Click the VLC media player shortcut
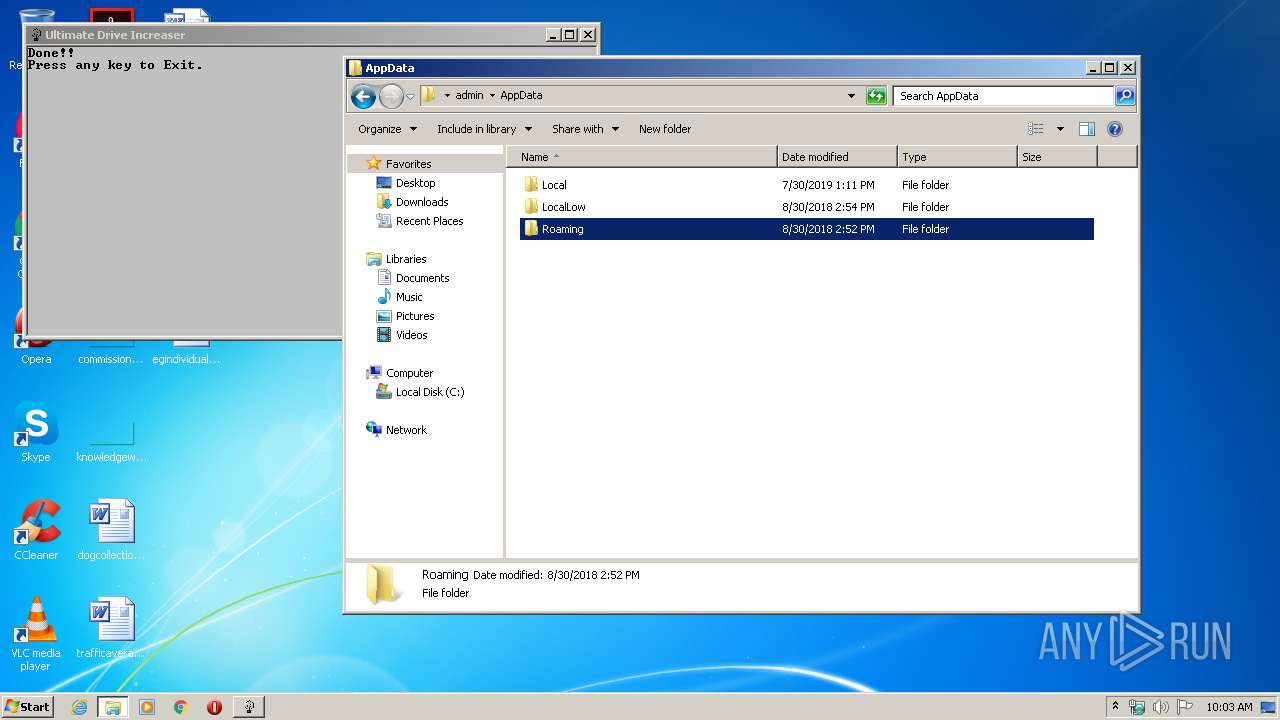The width and height of the screenshot is (1280, 720). click(x=36, y=634)
